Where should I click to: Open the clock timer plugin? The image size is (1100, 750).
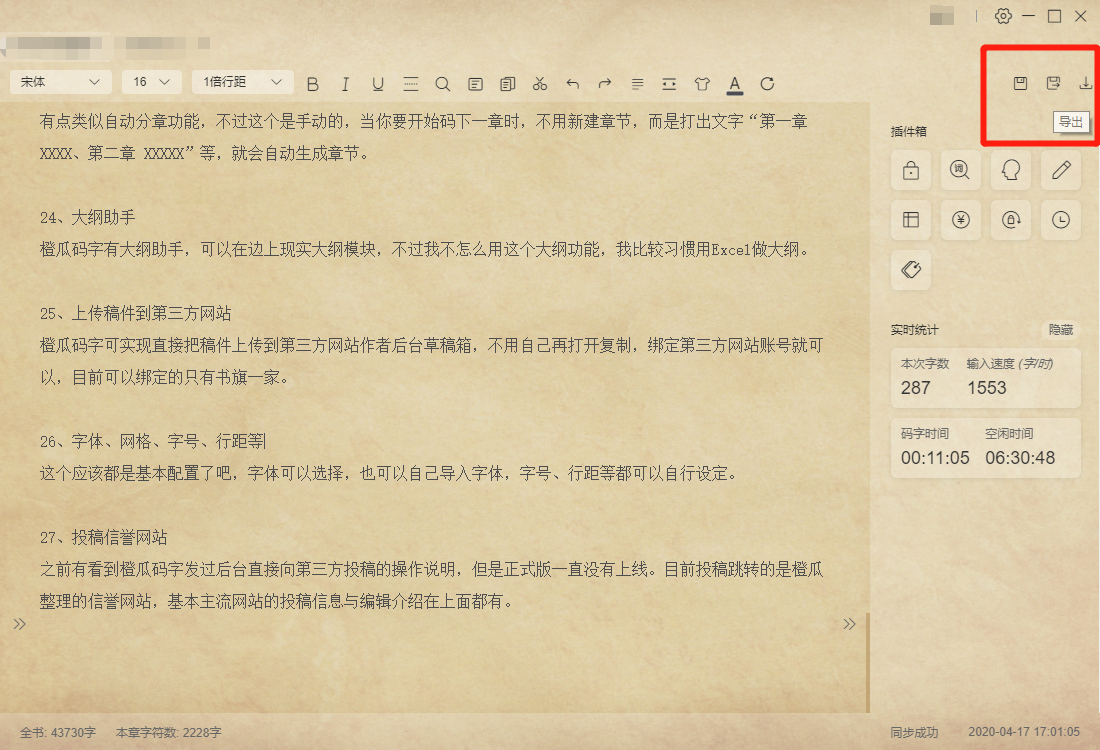coord(1061,220)
